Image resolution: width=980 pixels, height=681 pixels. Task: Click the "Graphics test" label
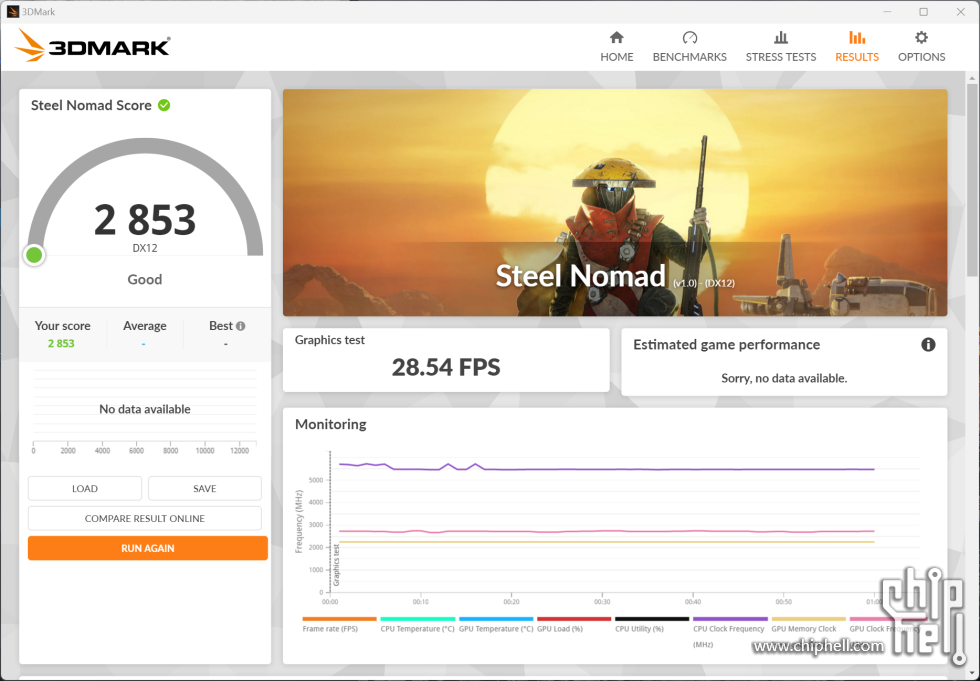pyautogui.click(x=330, y=340)
